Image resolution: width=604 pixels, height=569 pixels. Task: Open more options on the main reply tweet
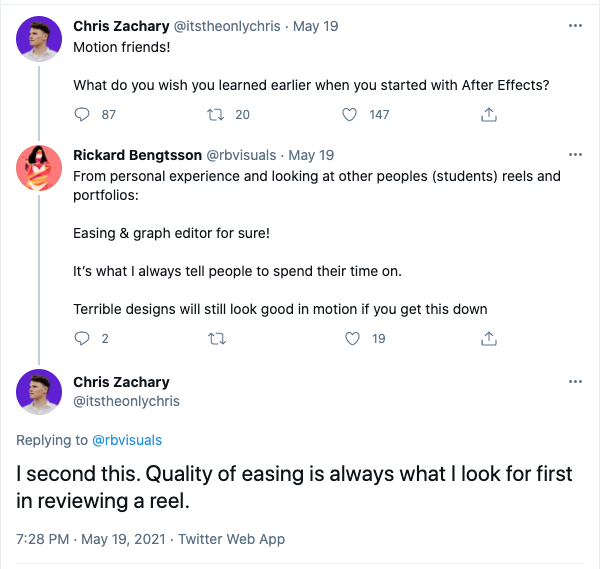point(575,382)
